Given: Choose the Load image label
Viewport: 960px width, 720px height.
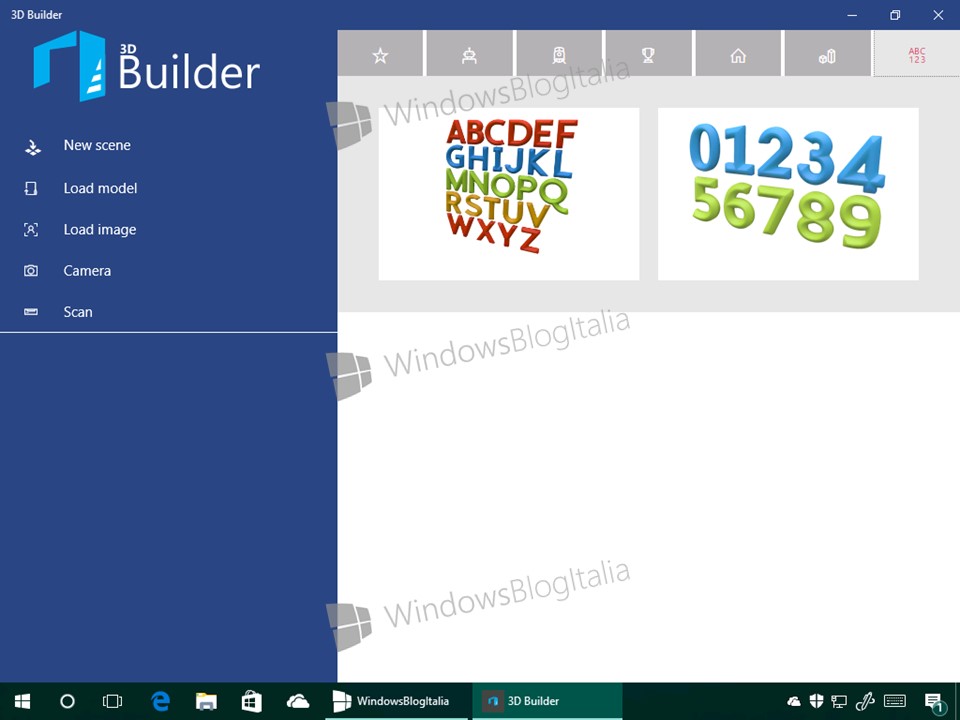Looking at the screenshot, I should (x=100, y=230).
